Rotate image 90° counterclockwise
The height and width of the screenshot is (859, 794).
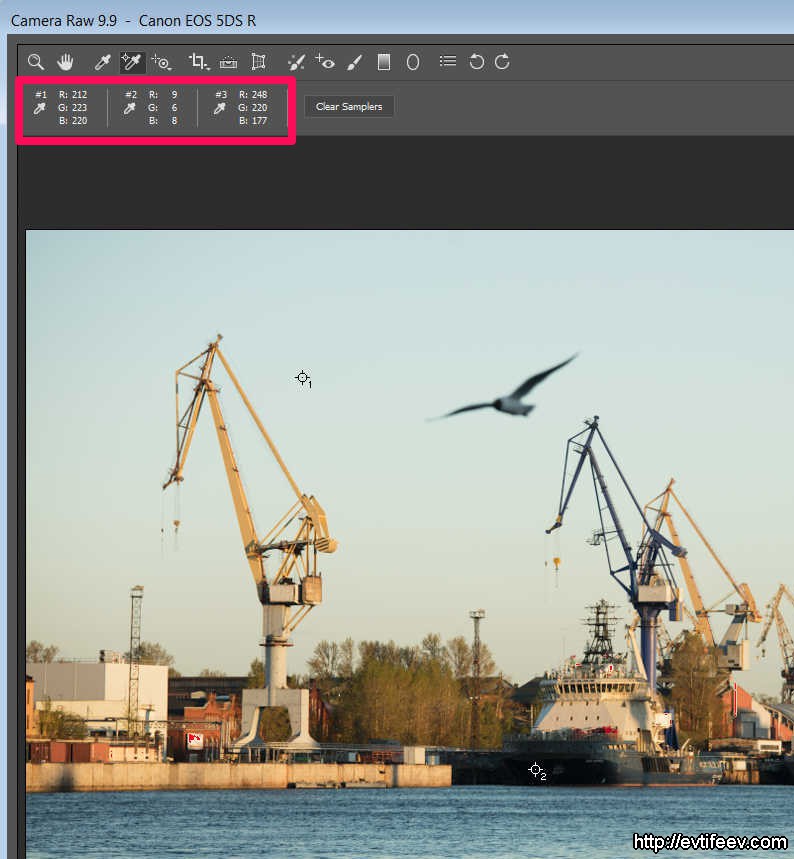477,62
